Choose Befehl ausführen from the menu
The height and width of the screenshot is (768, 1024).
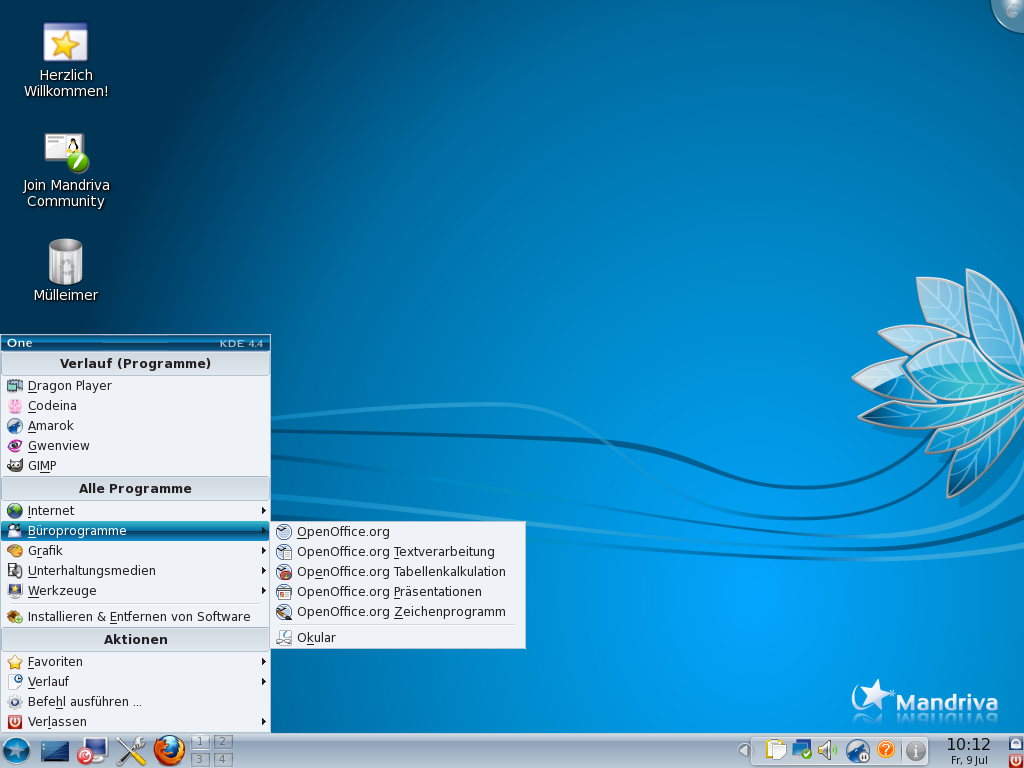85,702
